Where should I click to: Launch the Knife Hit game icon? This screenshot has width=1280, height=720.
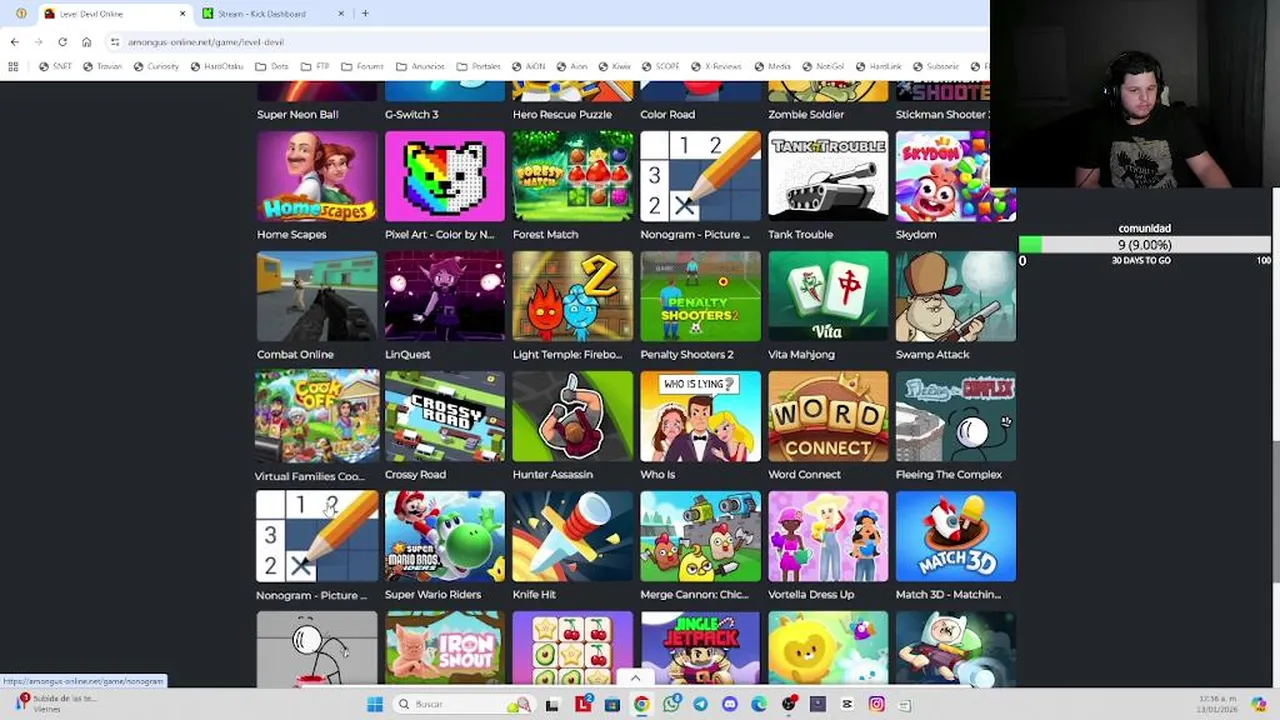click(573, 536)
